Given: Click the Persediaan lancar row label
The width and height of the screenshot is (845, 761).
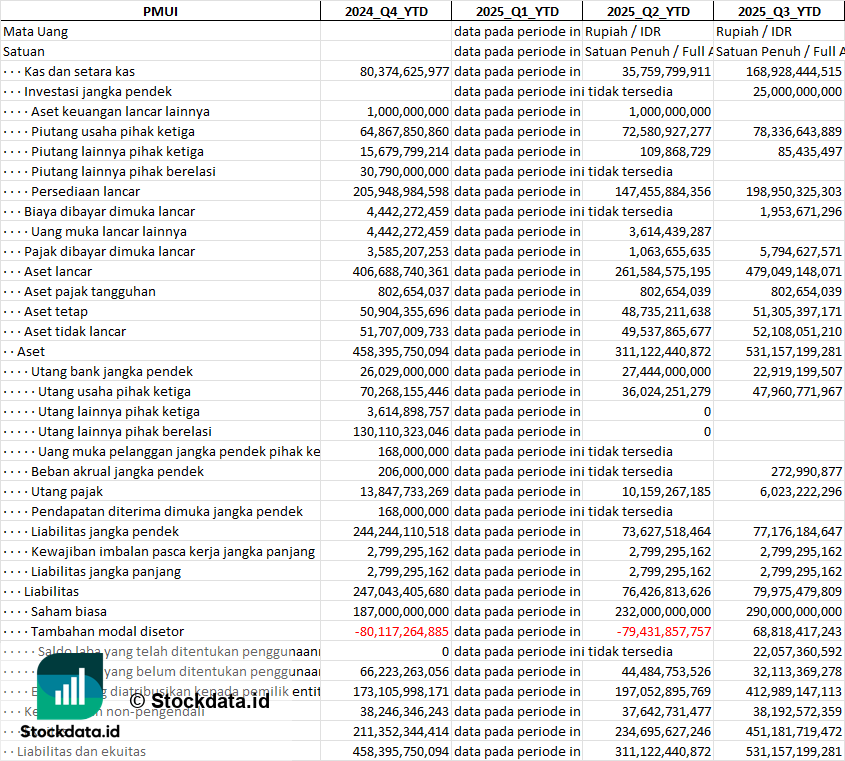Looking at the screenshot, I should point(85,191).
